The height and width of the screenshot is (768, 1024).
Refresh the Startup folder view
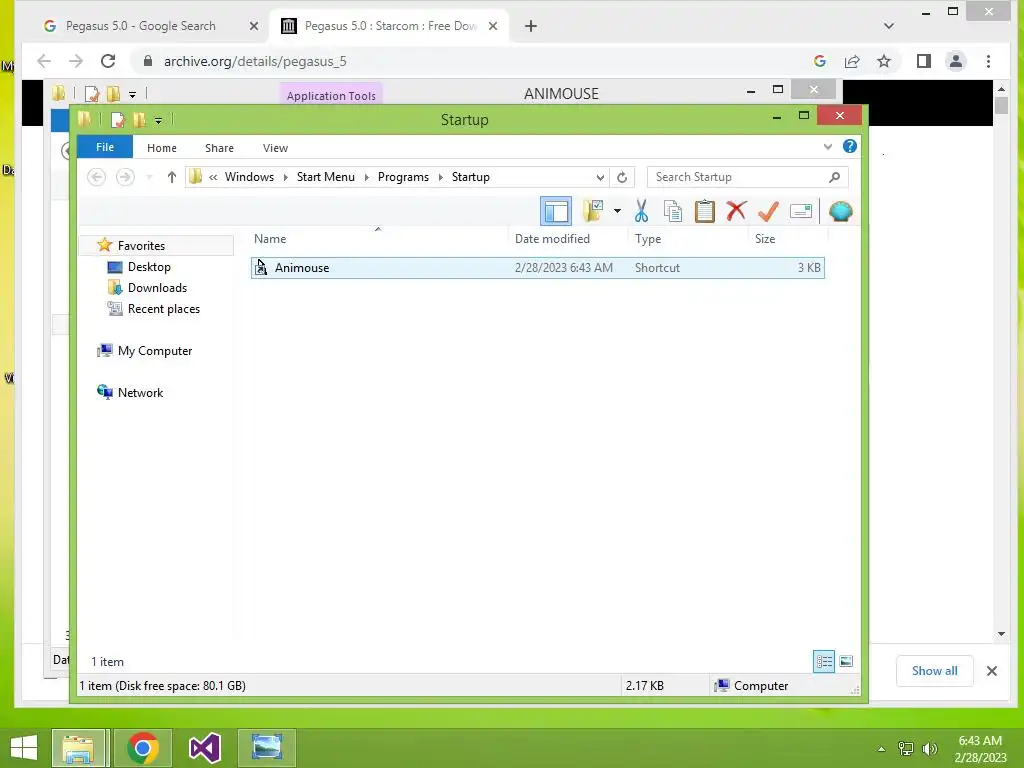622,177
